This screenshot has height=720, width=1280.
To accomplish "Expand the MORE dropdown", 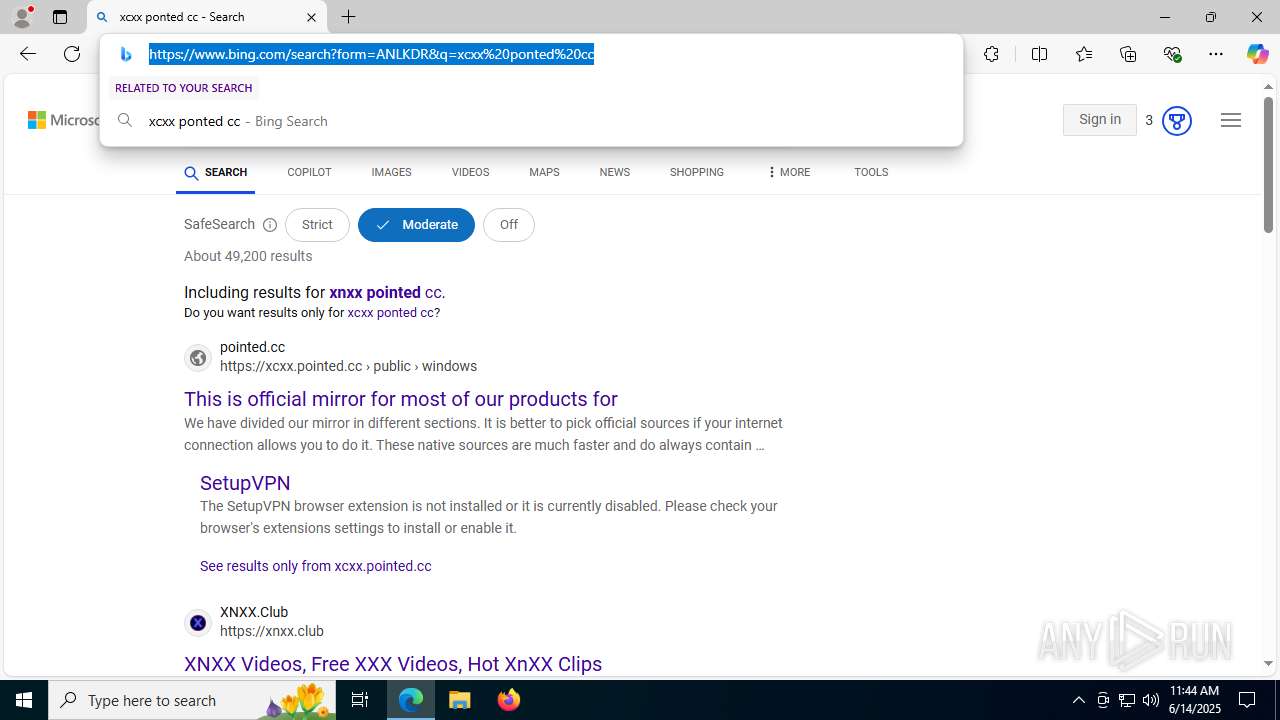I will click(x=788, y=173).
